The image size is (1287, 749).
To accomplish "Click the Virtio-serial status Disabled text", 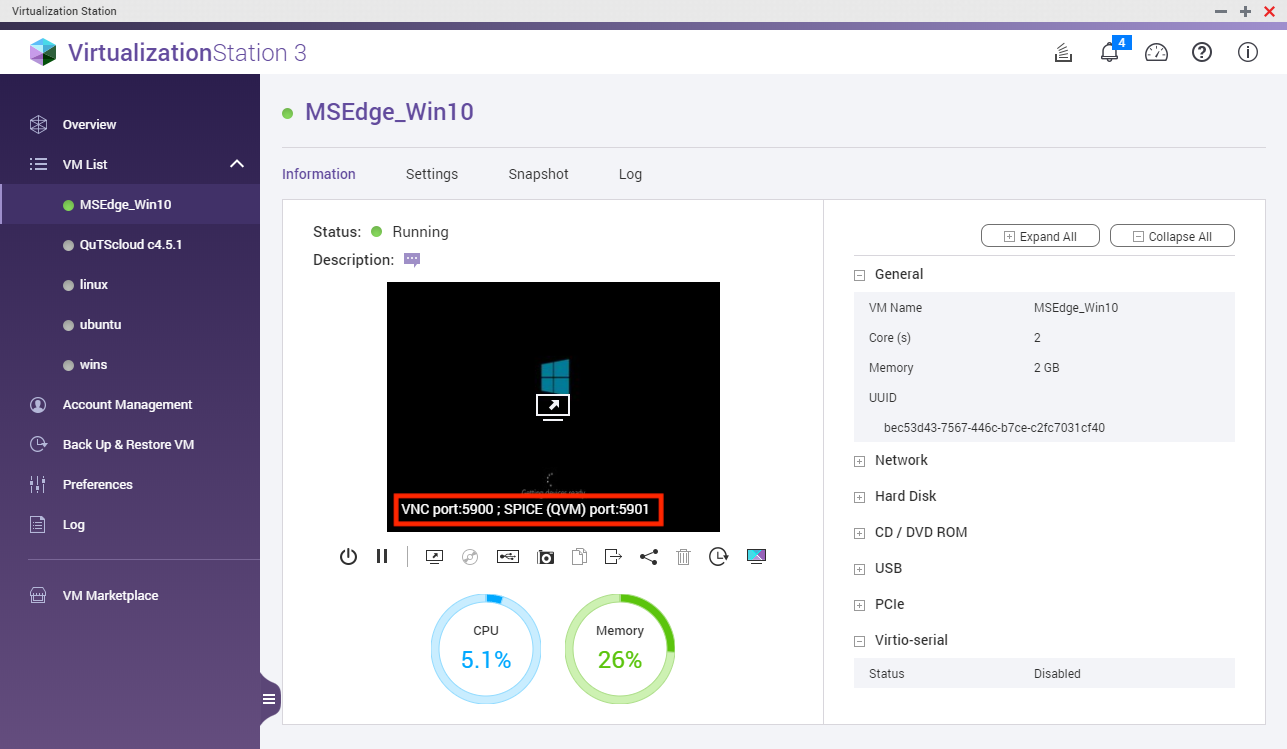I will [1057, 674].
